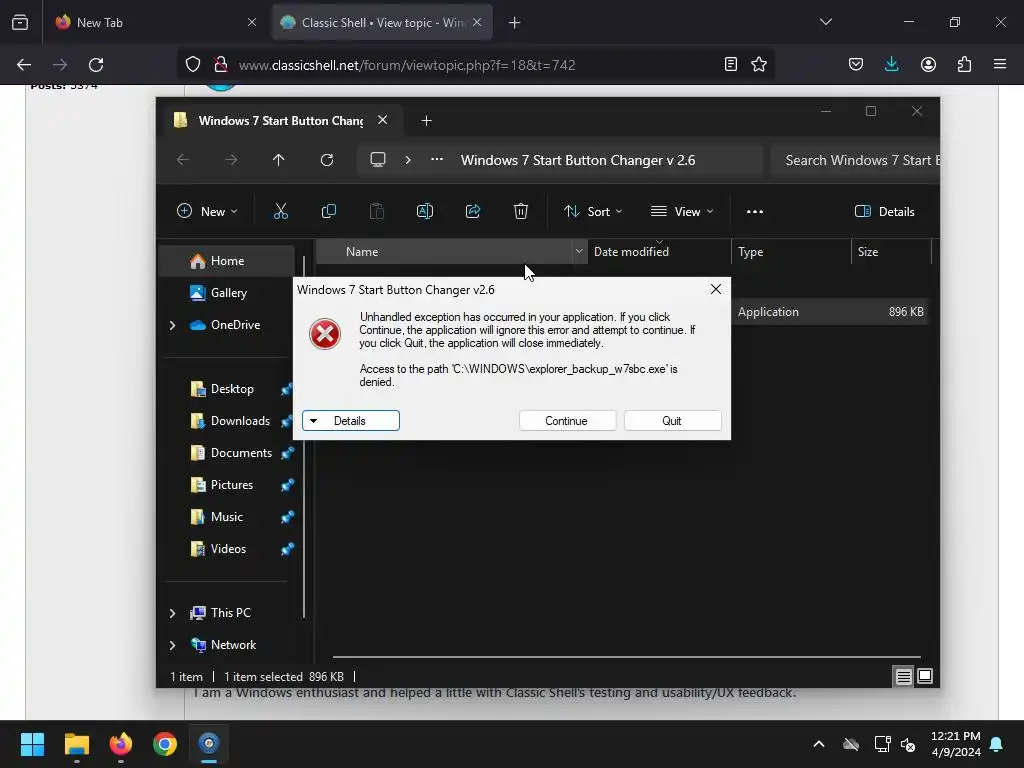Expand the This PC tree node

pyautogui.click(x=172, y=613)
